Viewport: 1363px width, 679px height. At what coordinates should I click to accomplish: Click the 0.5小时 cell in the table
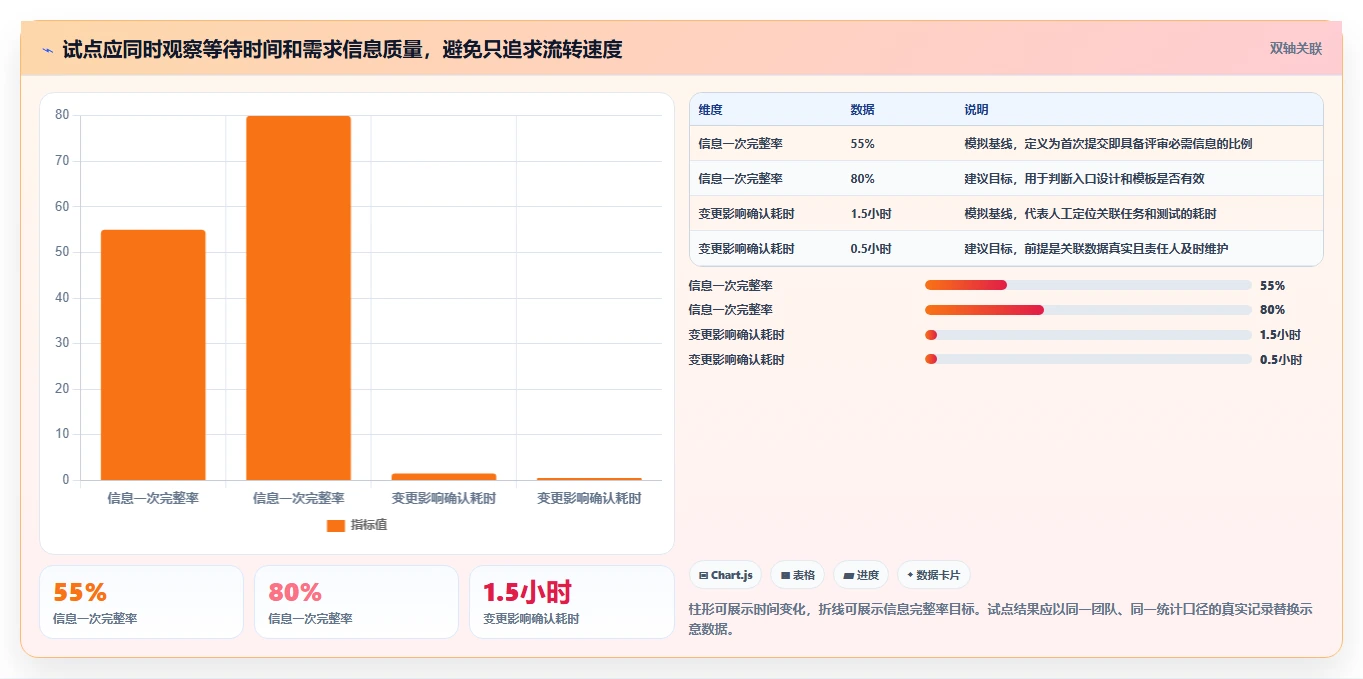point(871,249)
